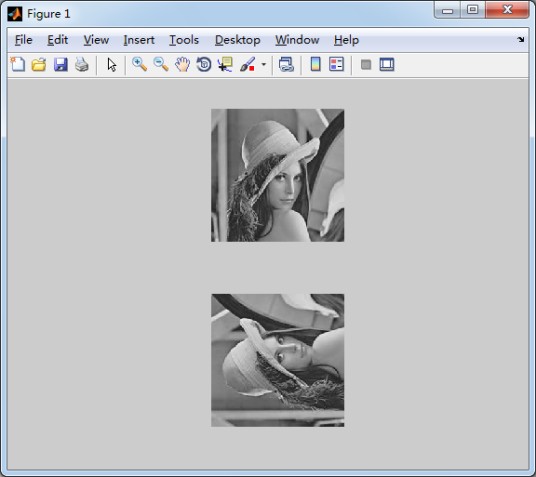Hide plot tools with the gray square icon

(x=366, y=64)
